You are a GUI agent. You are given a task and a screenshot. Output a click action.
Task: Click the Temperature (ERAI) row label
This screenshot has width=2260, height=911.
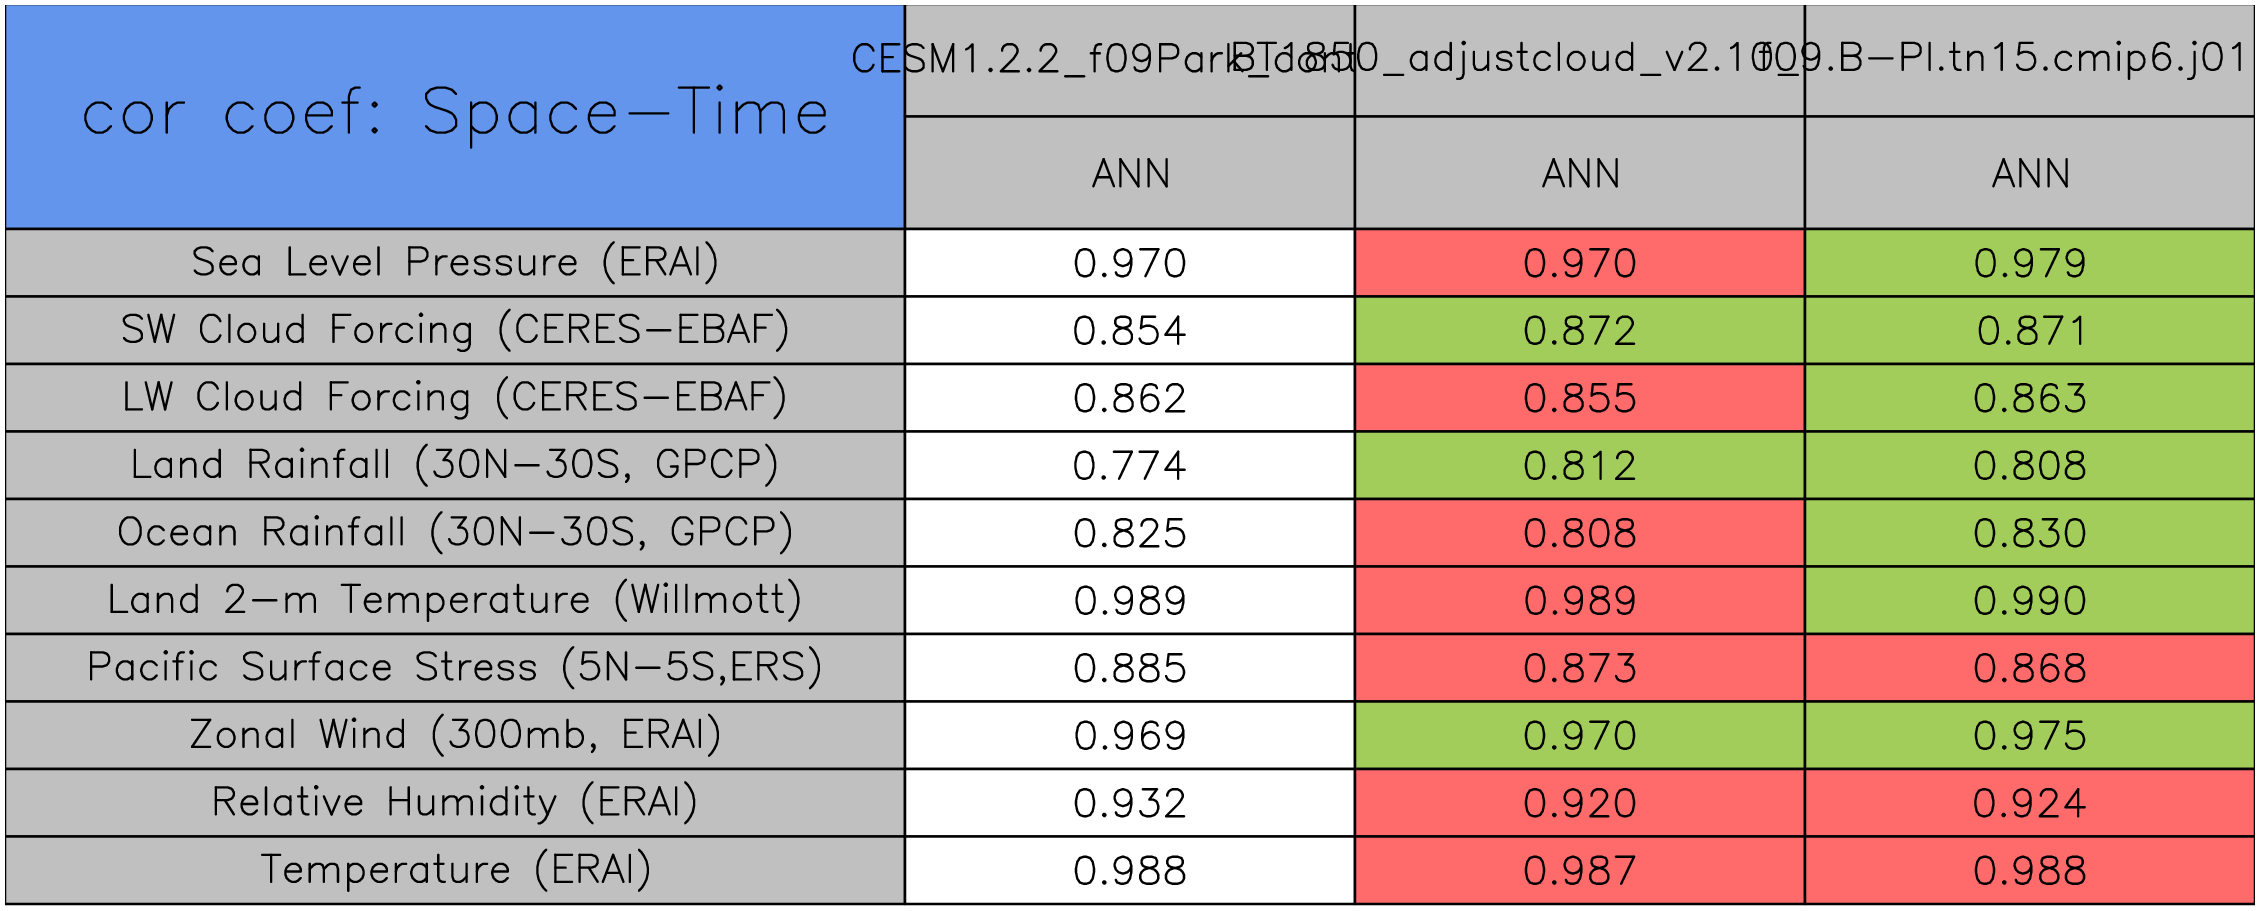455,870
